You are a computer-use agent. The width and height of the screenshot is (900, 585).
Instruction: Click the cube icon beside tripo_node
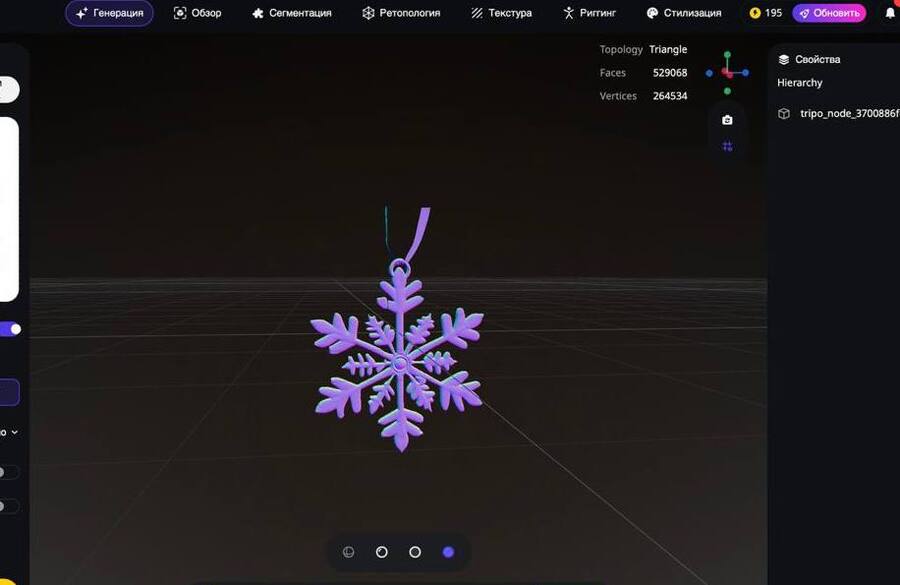click(783, 114)
